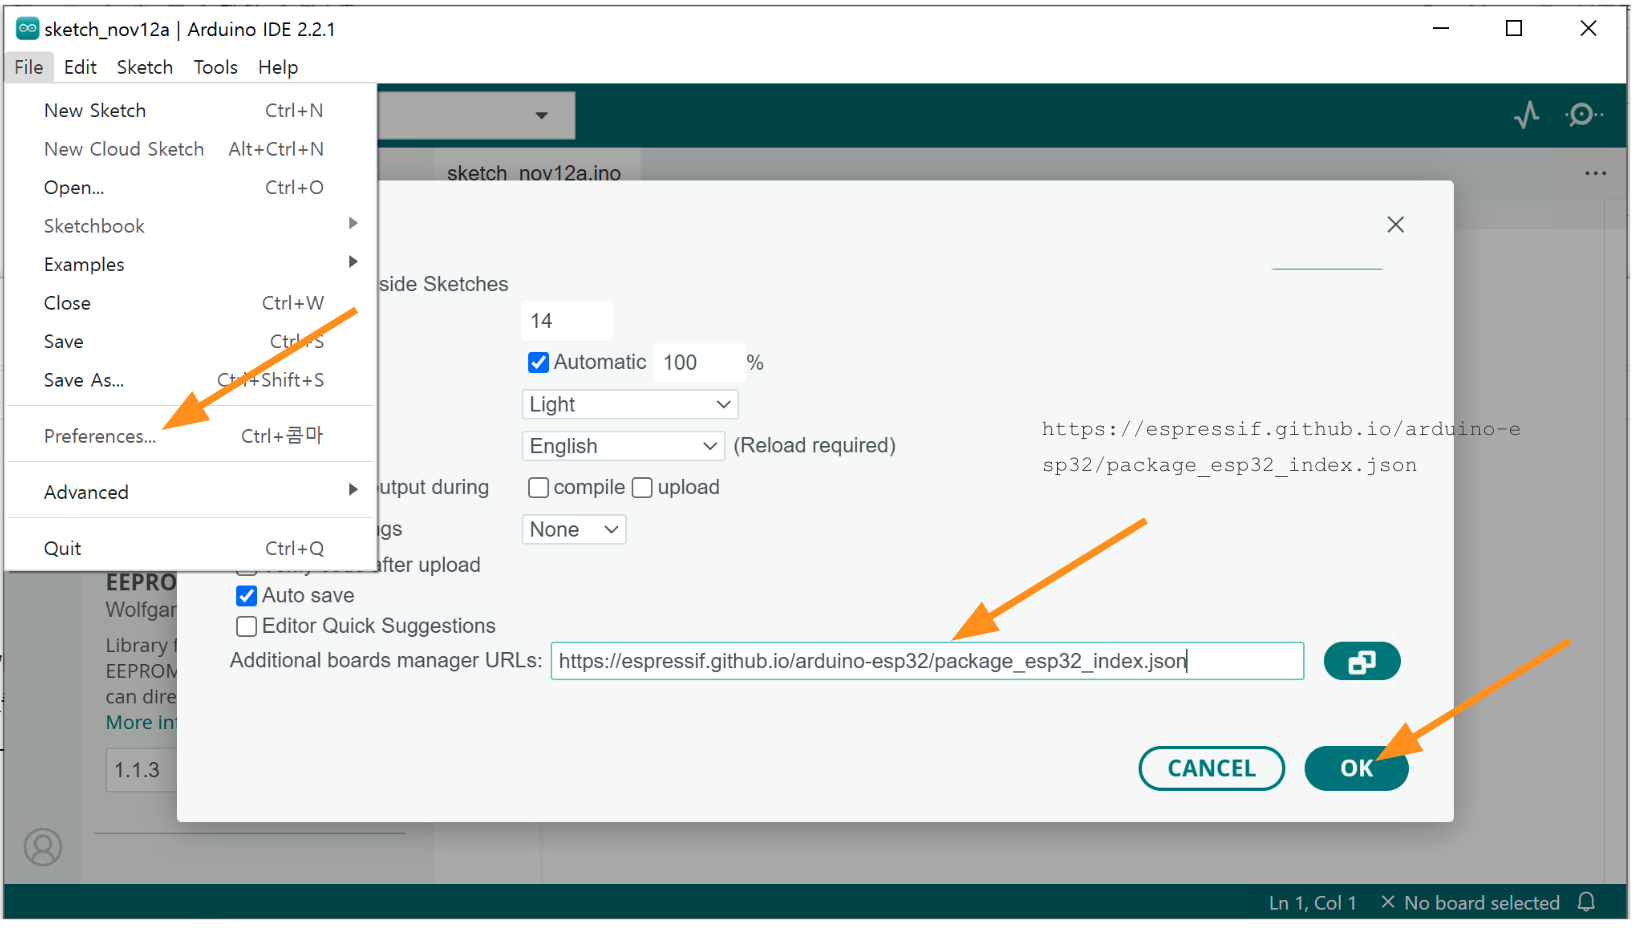Open the Light theme dropdown
Viewport: 1638px width, 928px height.
630,404
